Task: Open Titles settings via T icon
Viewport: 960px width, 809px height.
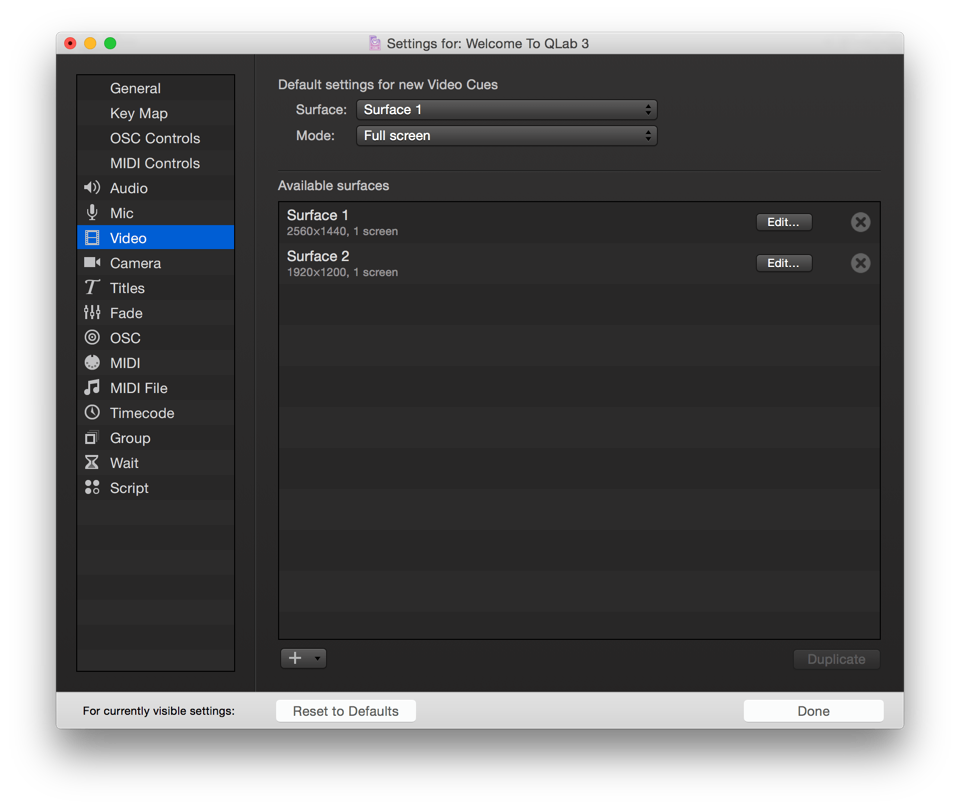Action: 92,288
